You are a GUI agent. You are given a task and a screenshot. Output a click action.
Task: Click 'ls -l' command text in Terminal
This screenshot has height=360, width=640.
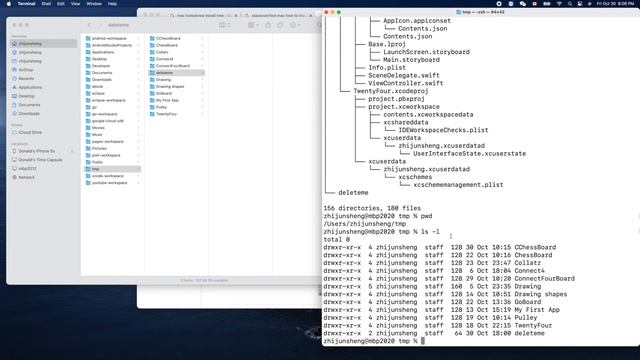click(430, 231)
